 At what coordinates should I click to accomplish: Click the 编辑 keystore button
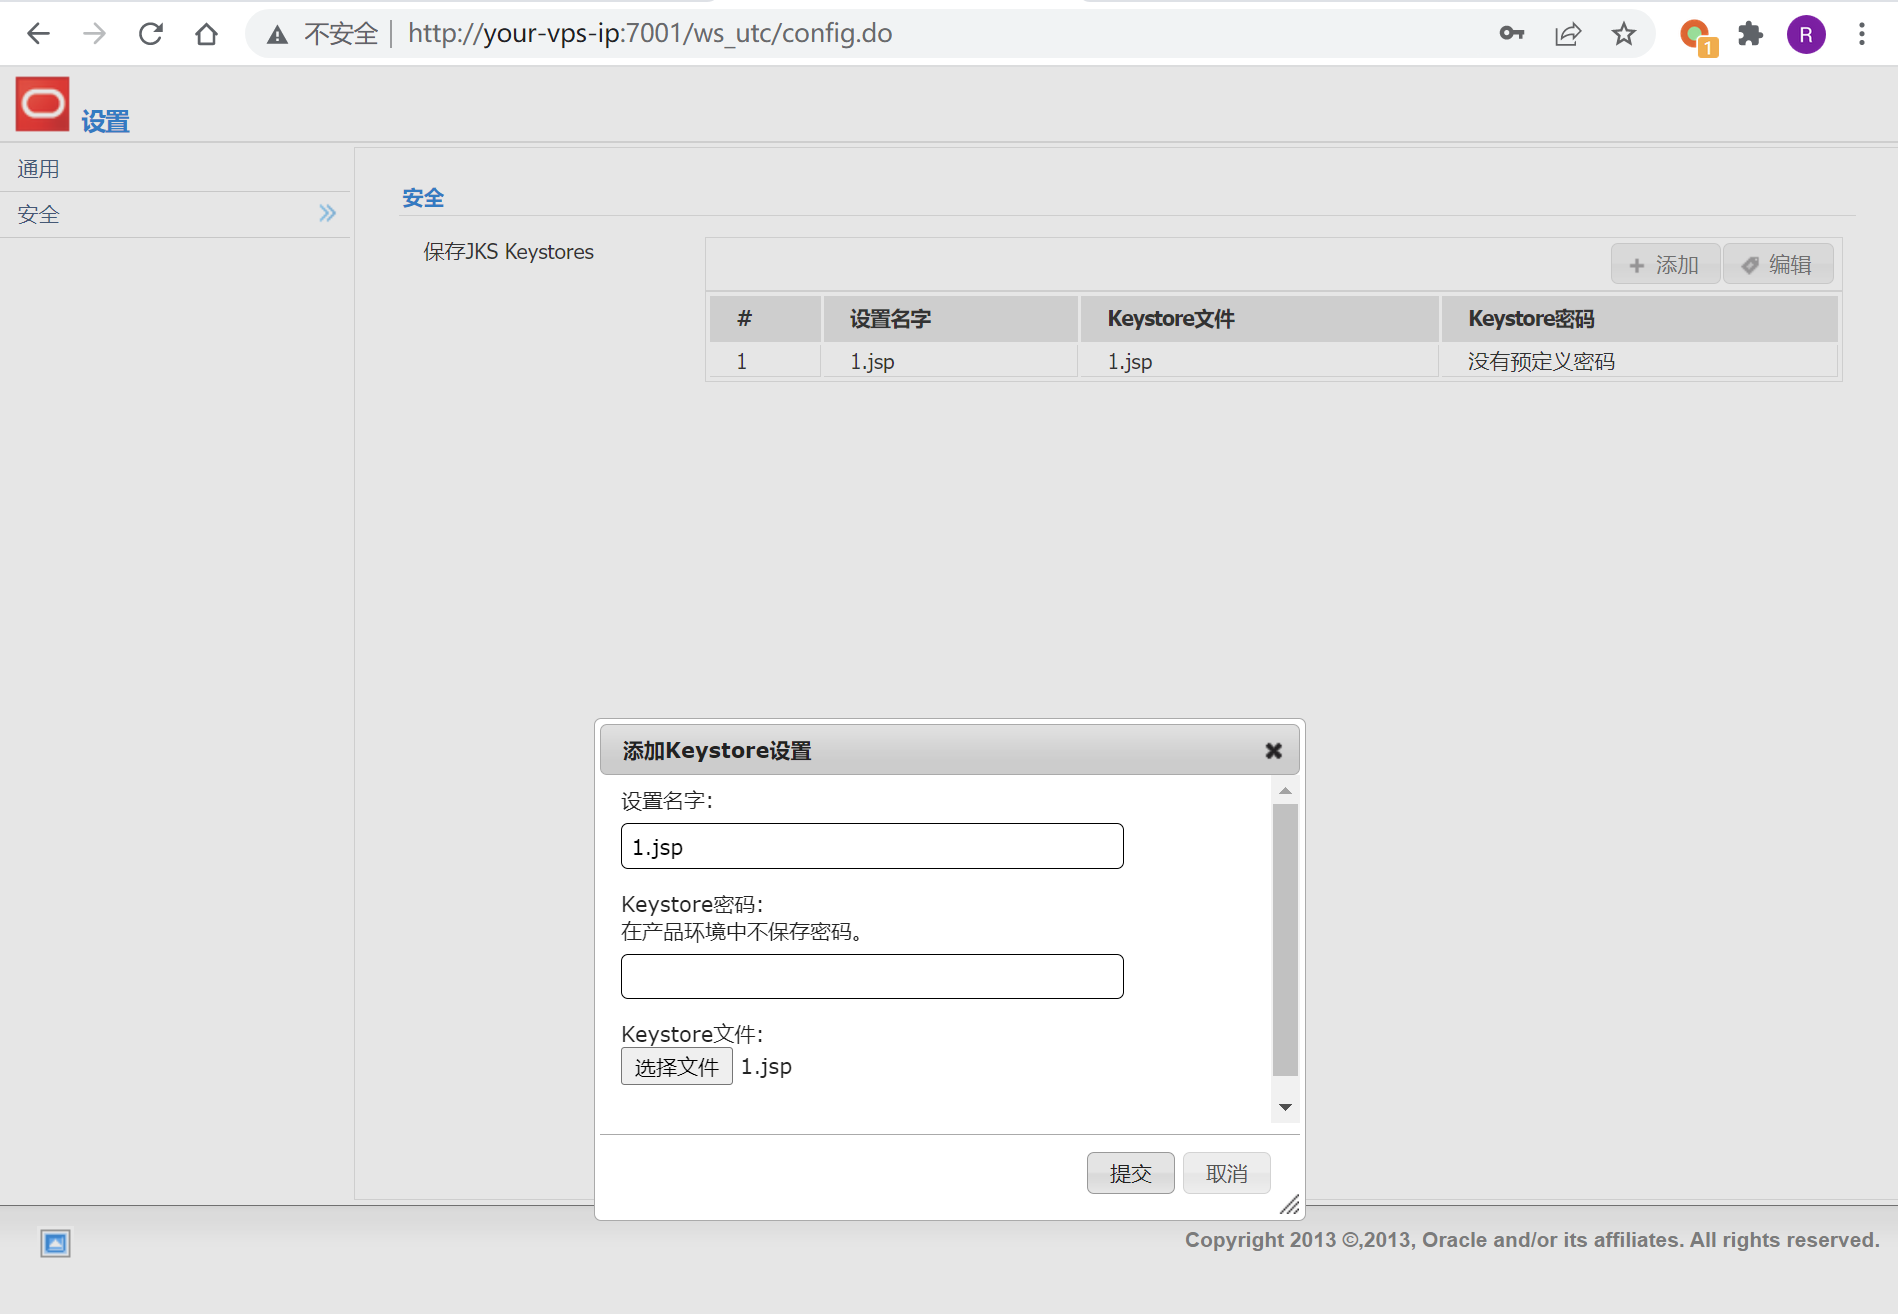[x=1777, y=265]
